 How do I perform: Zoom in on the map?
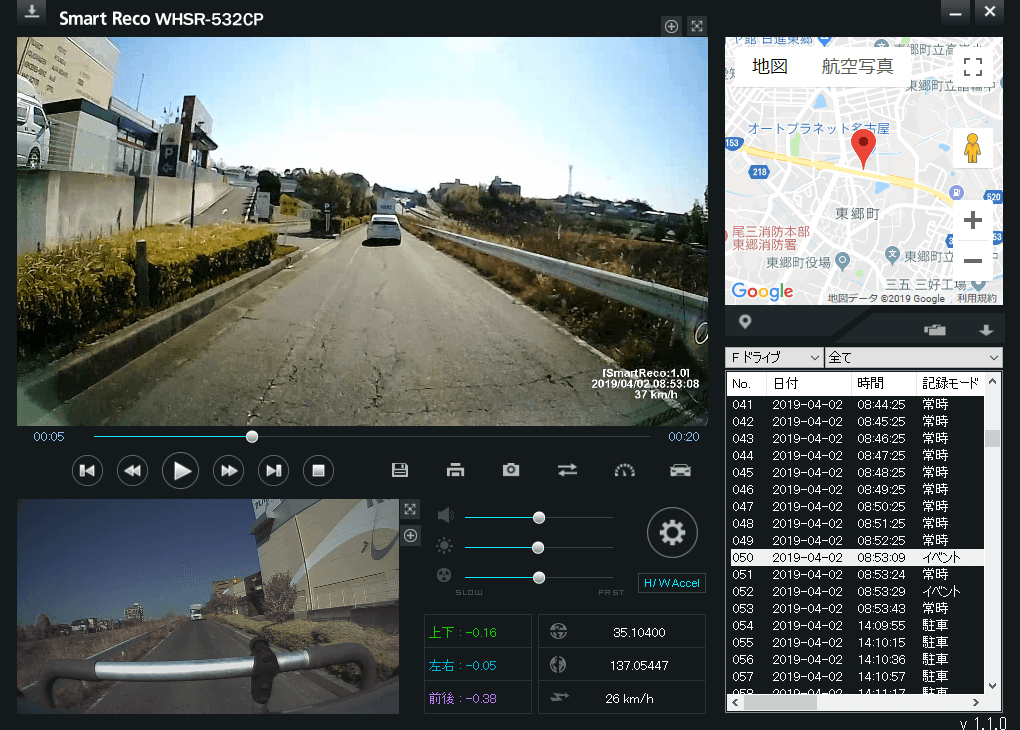[x=972, y=221]
